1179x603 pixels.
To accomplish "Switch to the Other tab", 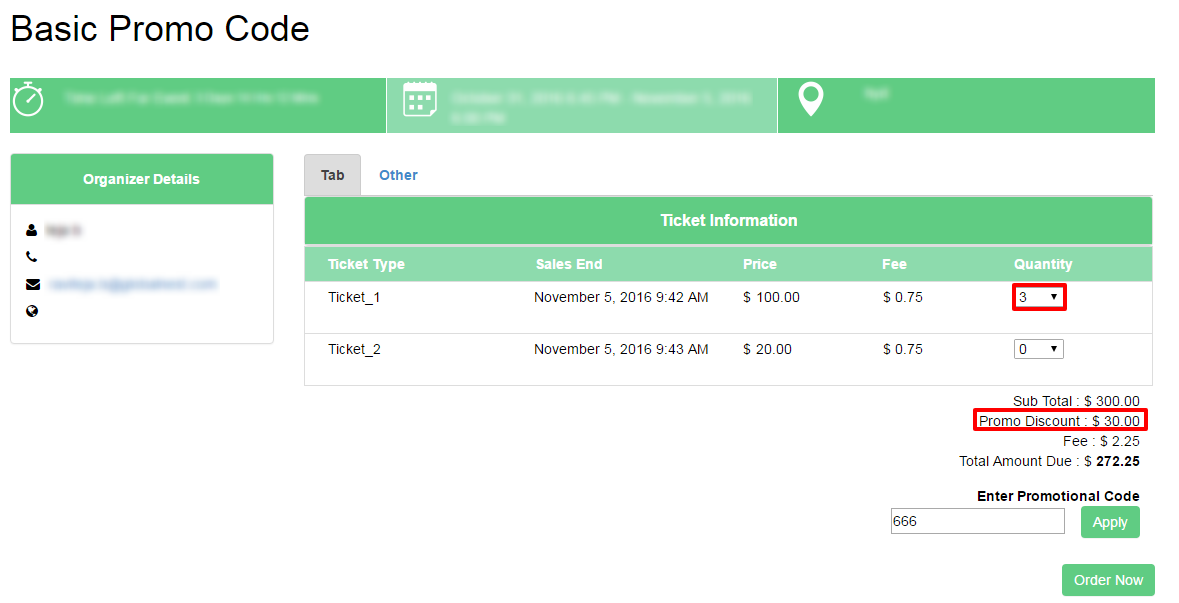I will (398, 175).
